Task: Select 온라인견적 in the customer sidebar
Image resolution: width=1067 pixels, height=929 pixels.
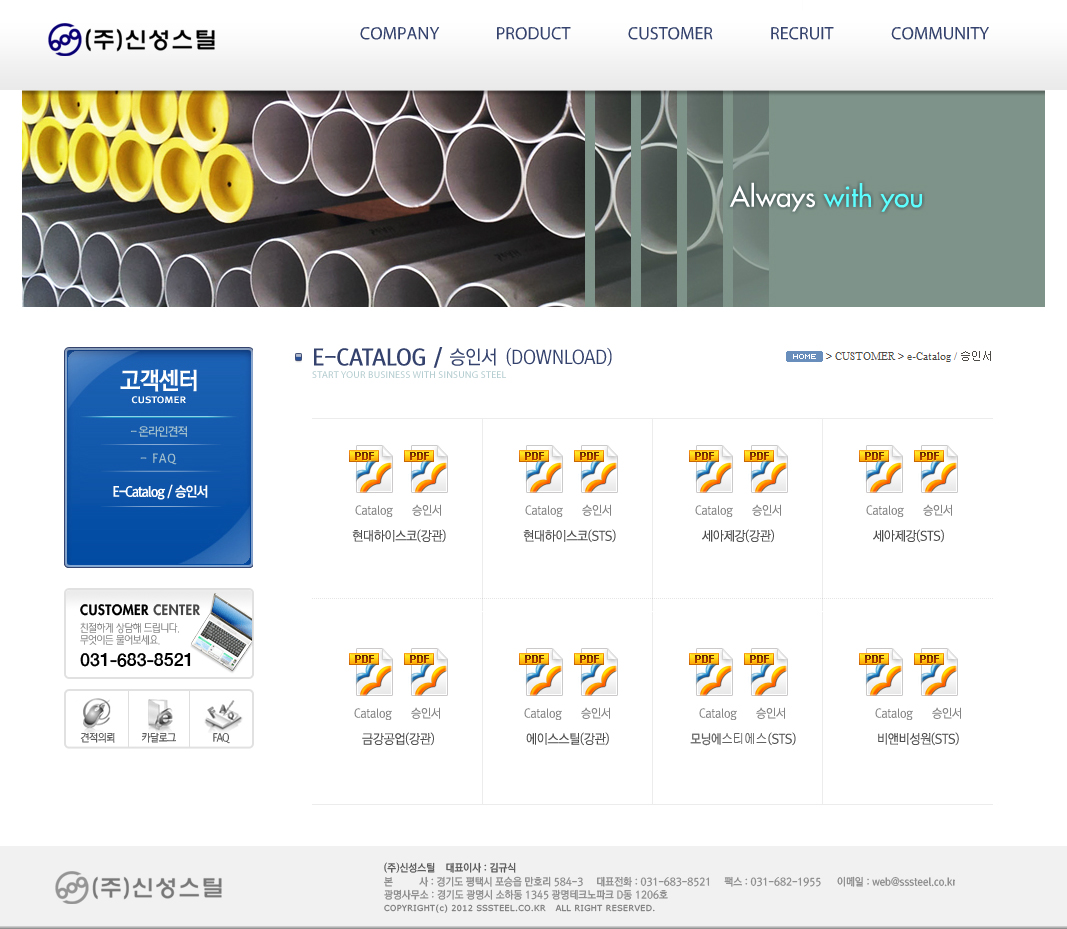Action: pos(159,432)
